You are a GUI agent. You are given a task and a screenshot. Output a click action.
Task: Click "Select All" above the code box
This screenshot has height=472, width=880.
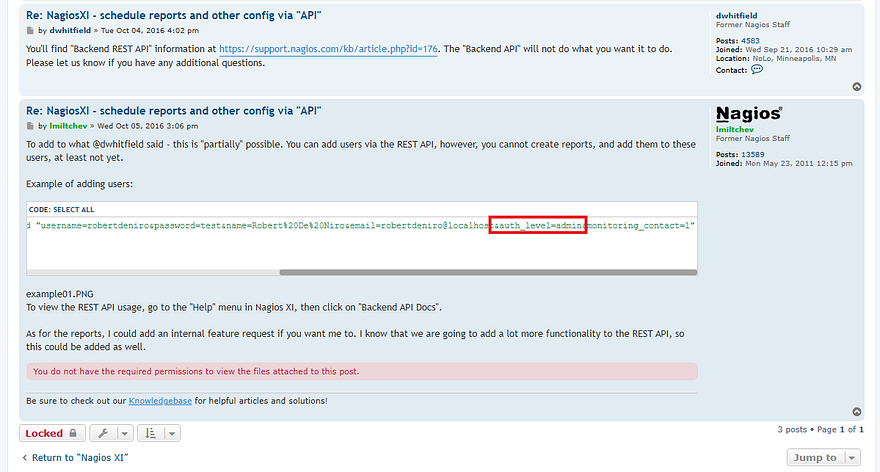click(x=74, y=210)
